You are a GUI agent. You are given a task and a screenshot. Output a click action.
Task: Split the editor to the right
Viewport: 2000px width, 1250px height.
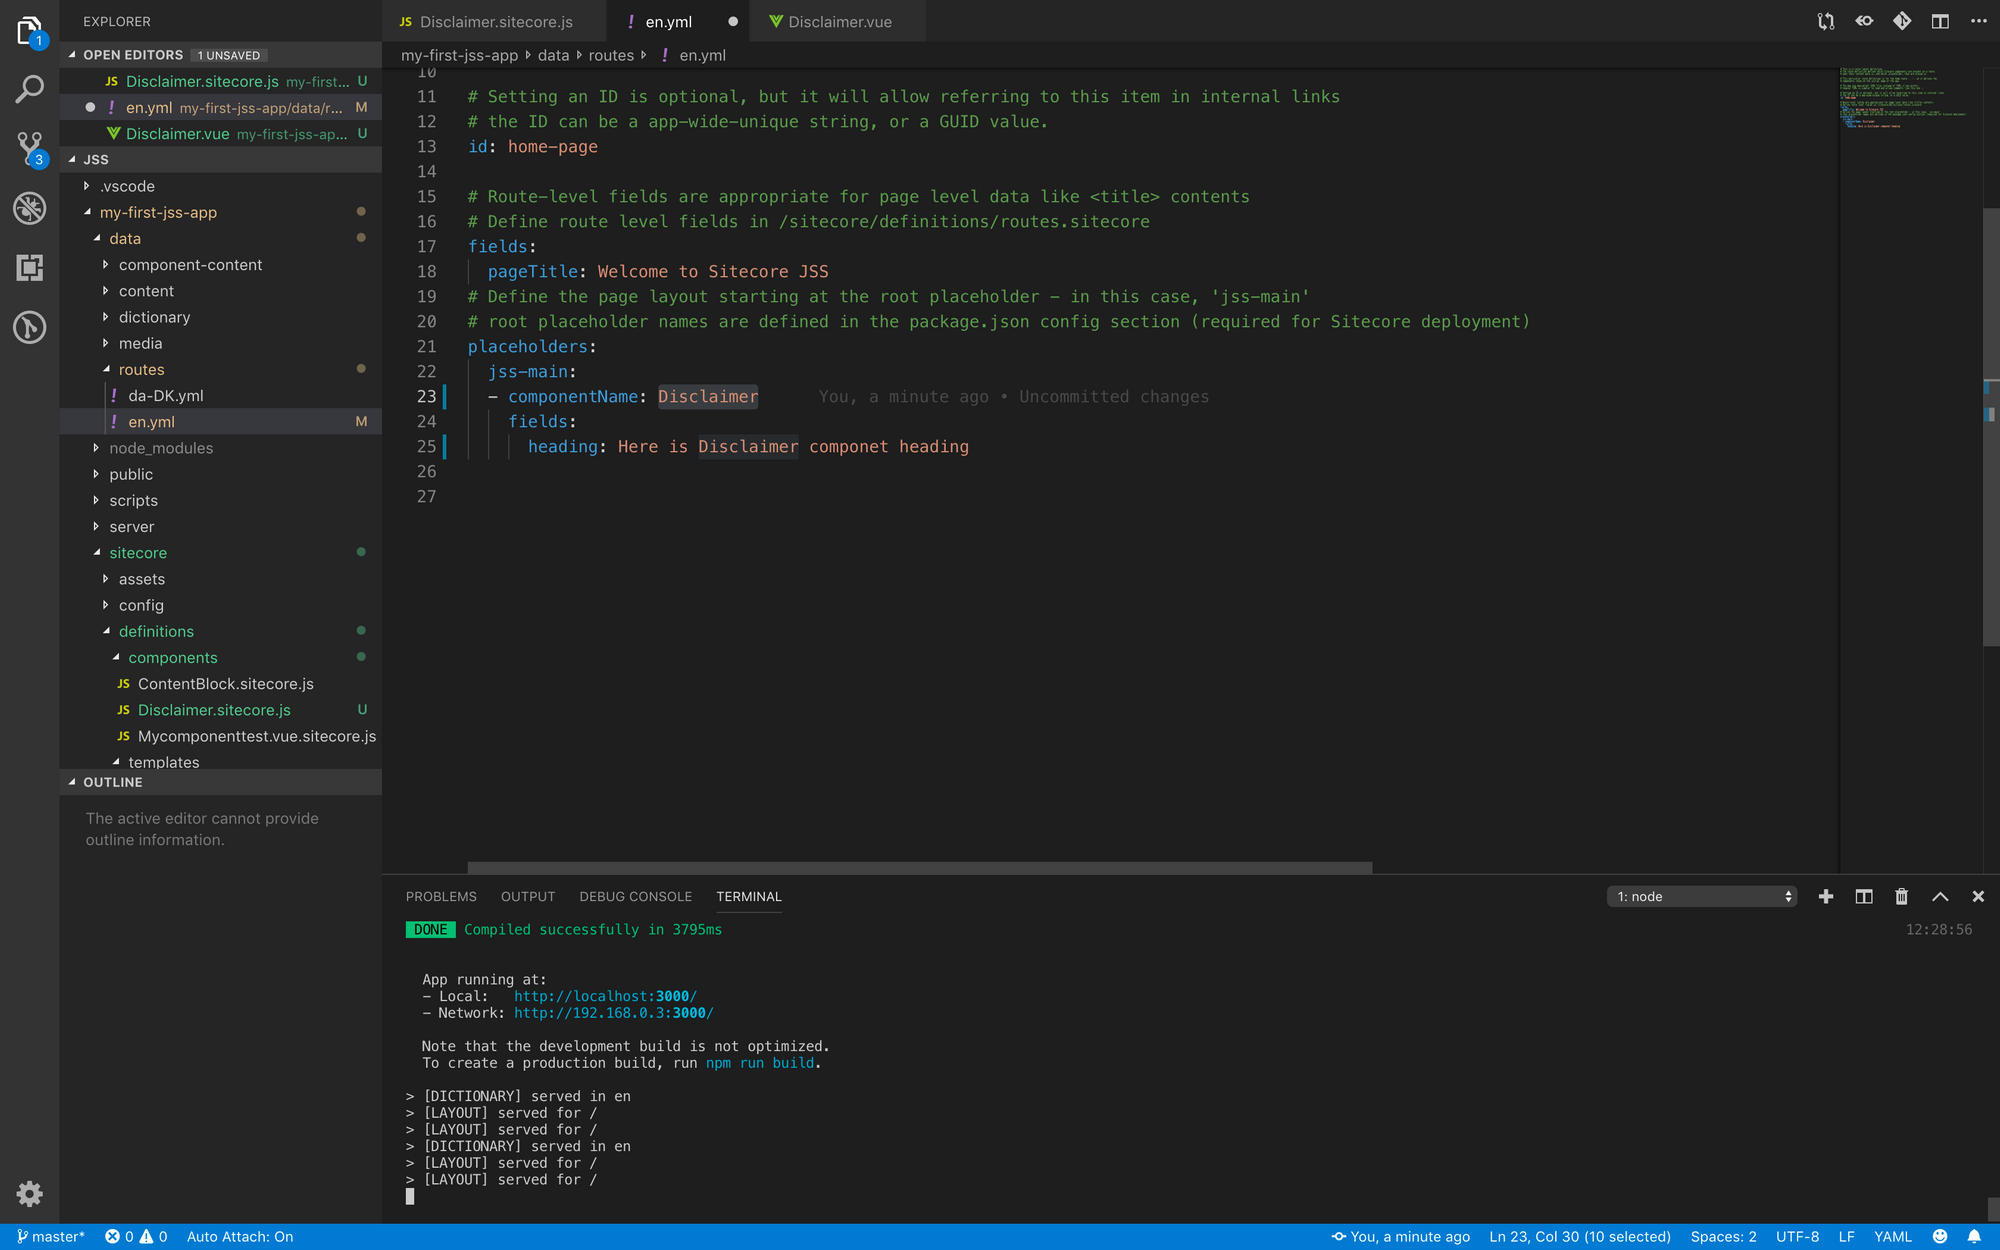click(1940, 21)
